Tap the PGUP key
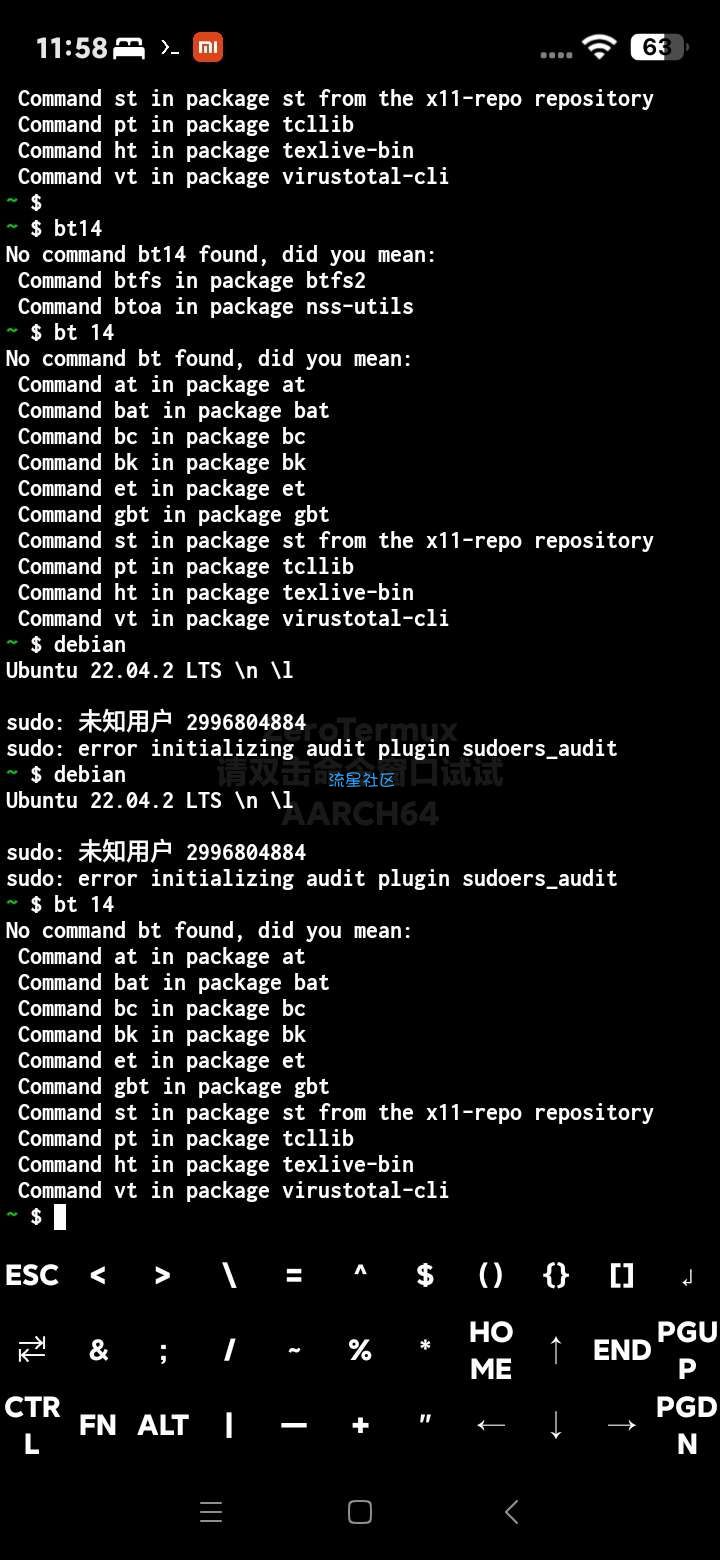720x1560 pixels. pyautogui.click(x=687, y=1350)
